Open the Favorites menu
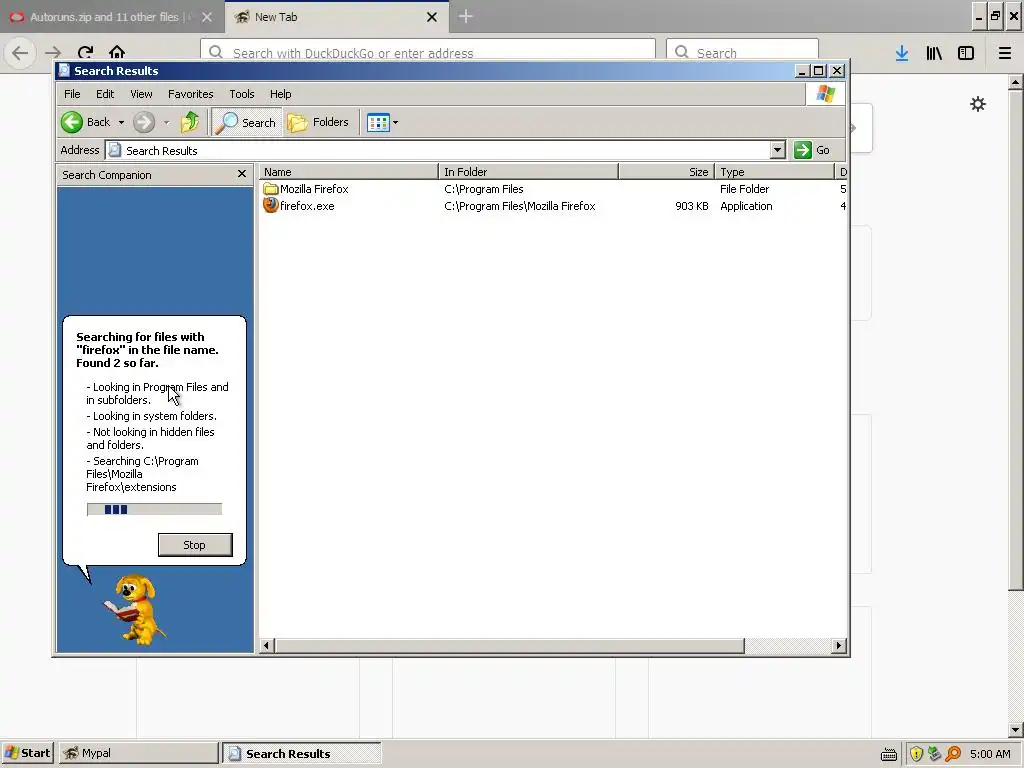The width and height of the screenshot is (1024, 768). 191,94
